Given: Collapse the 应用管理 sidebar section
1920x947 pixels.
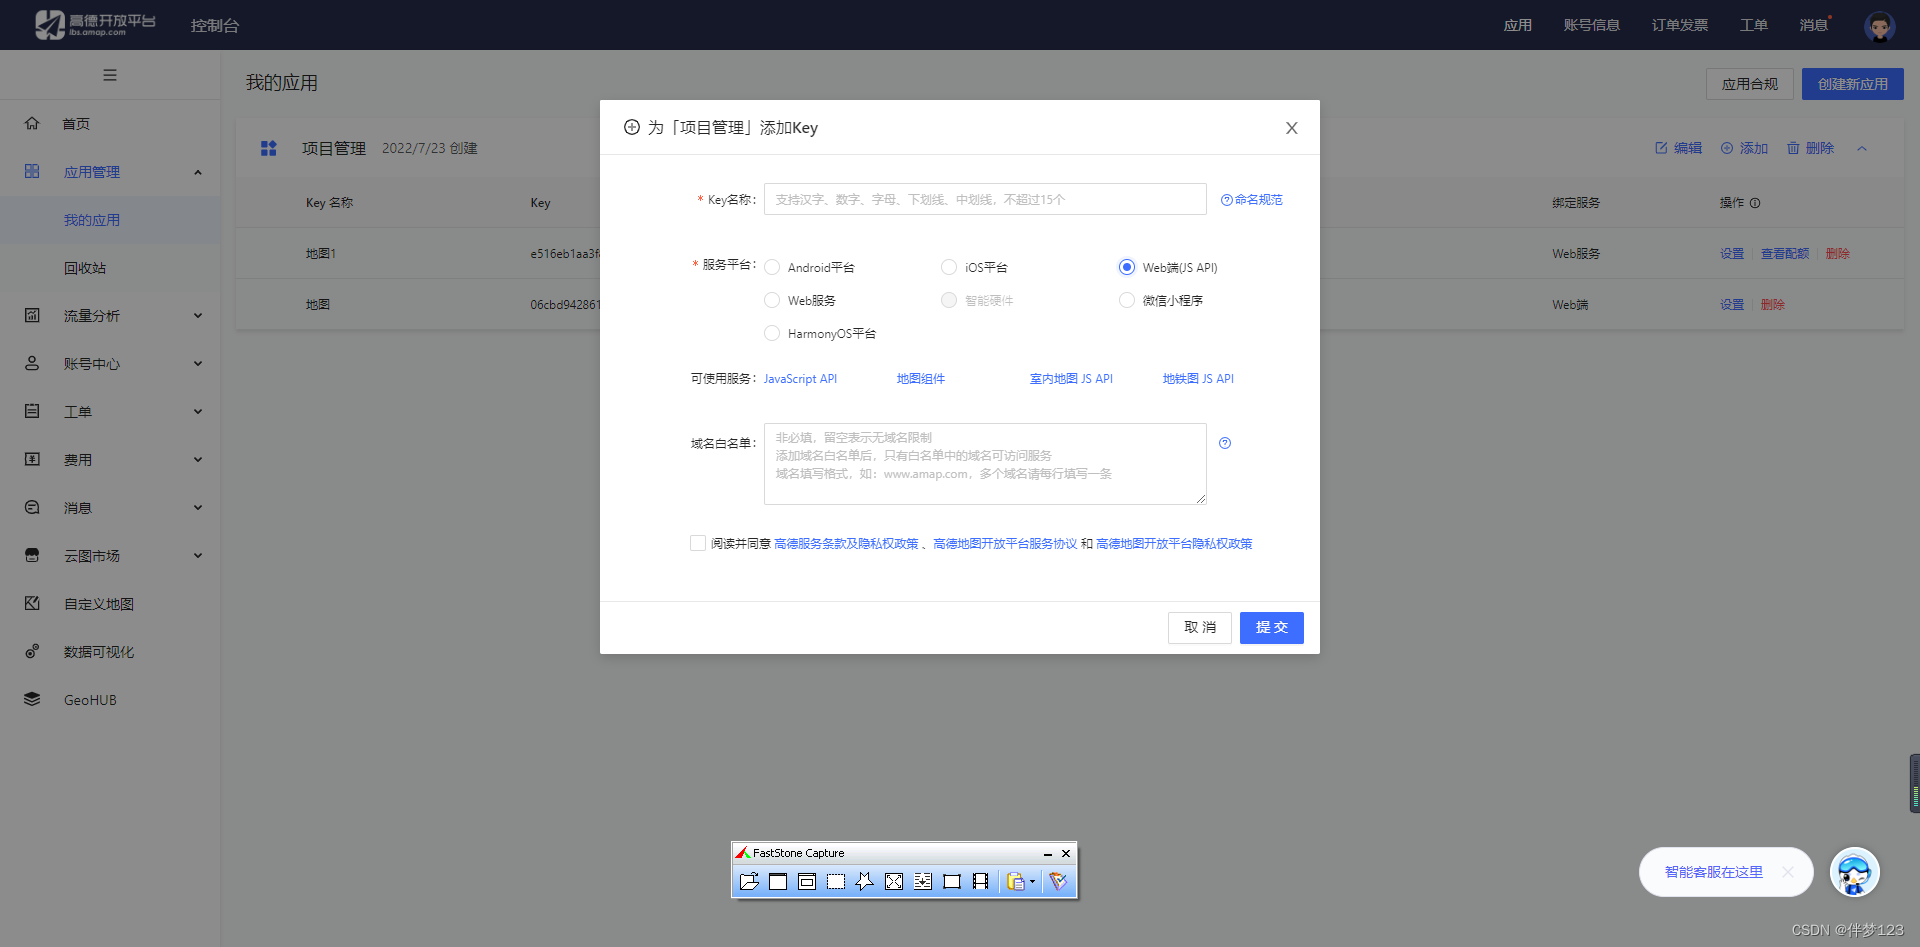Looking at the screenshot, I should 198,172.
